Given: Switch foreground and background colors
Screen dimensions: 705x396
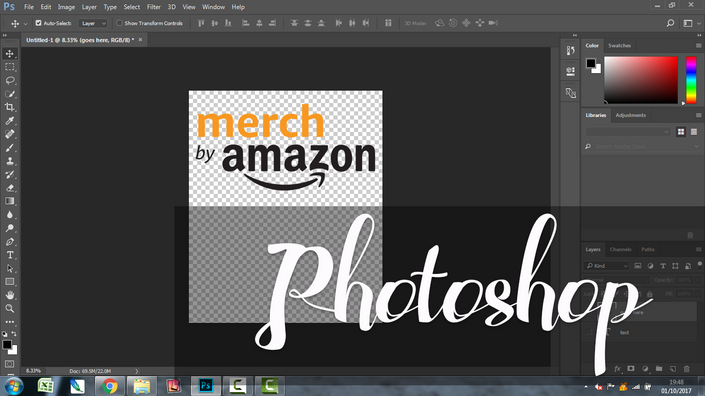Looking at the screenshot, I should coord(14,334).
